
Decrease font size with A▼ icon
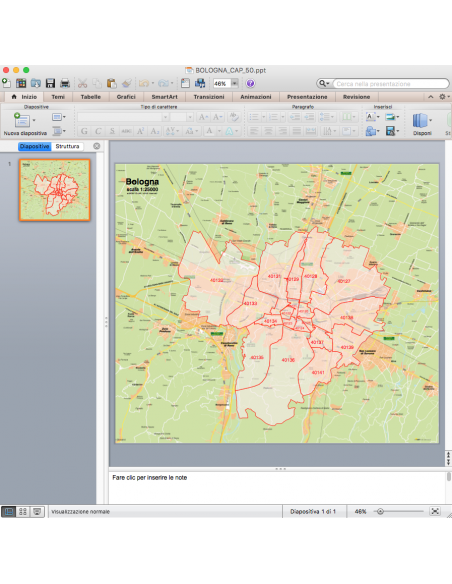point(217,117)
